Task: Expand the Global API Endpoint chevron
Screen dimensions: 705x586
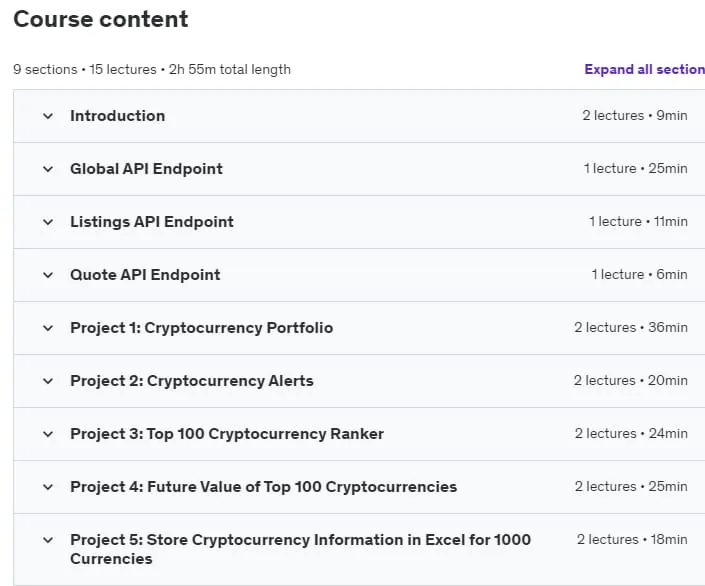Action: click(48, 169)
